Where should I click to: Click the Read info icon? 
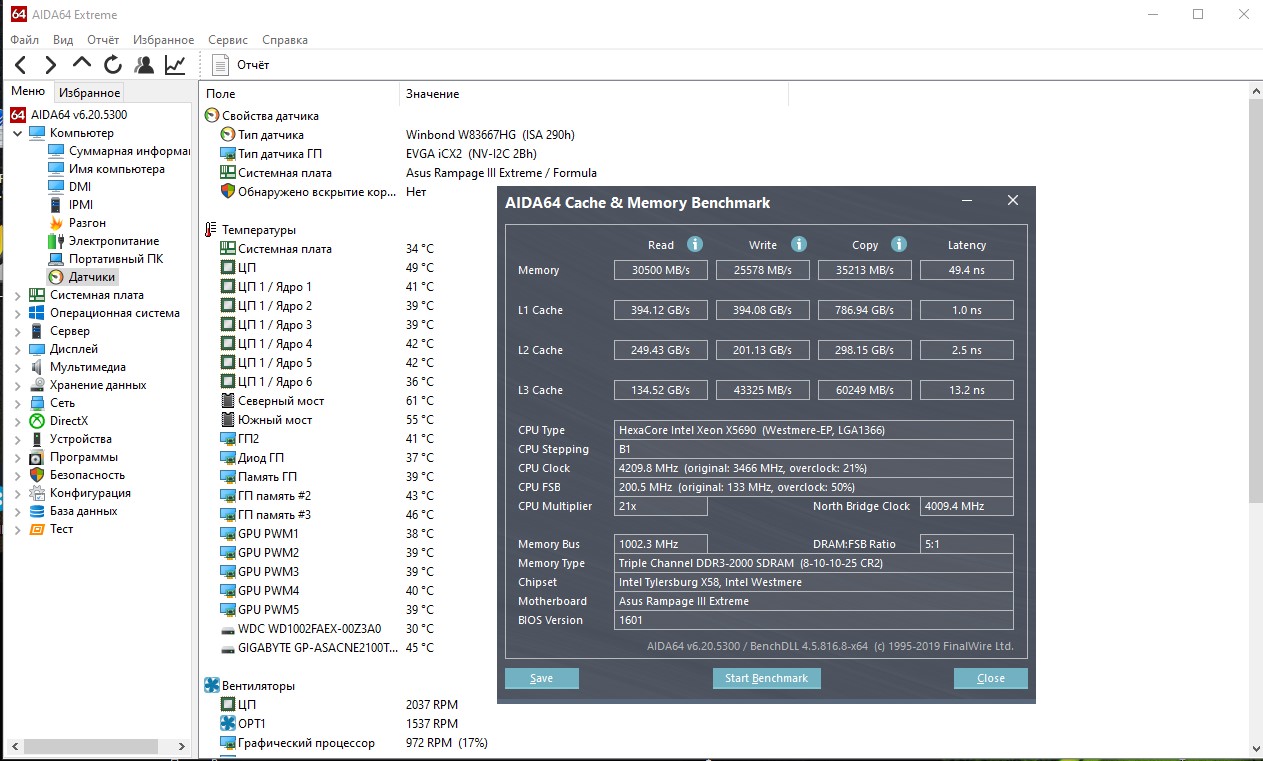(x=695, y=244)
